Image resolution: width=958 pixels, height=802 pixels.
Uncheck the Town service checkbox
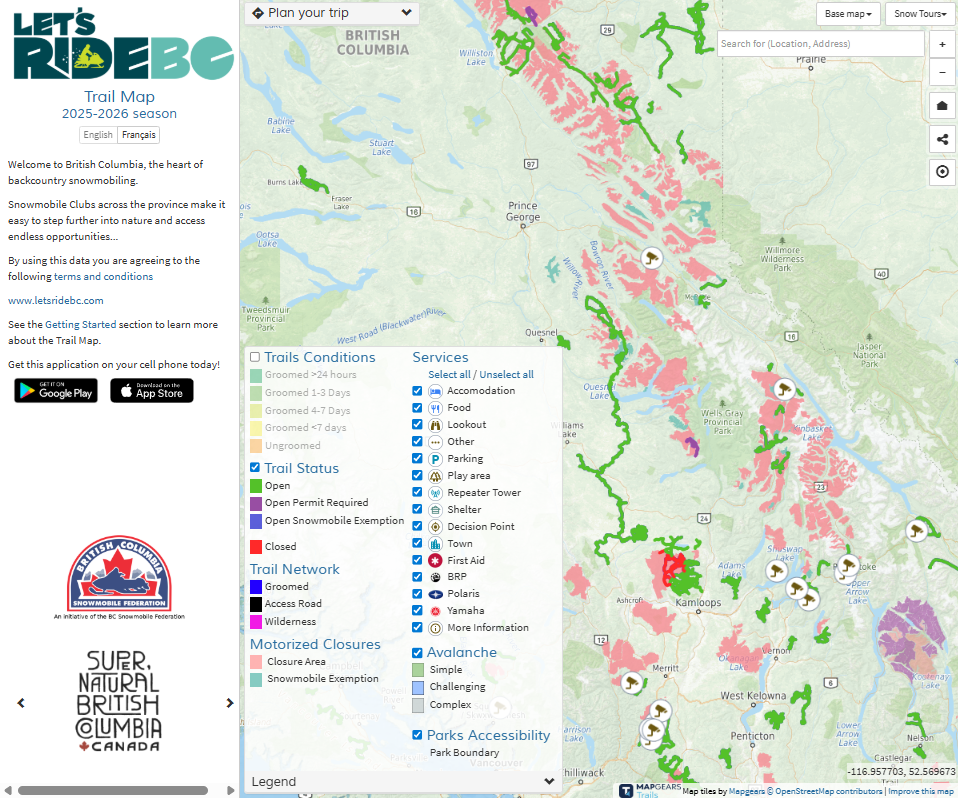click(x=417, y=544)
